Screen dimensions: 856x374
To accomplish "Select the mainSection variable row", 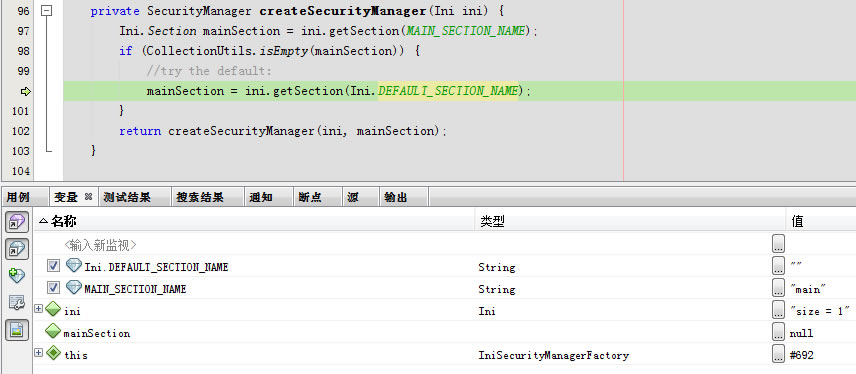I will point(444,333).
